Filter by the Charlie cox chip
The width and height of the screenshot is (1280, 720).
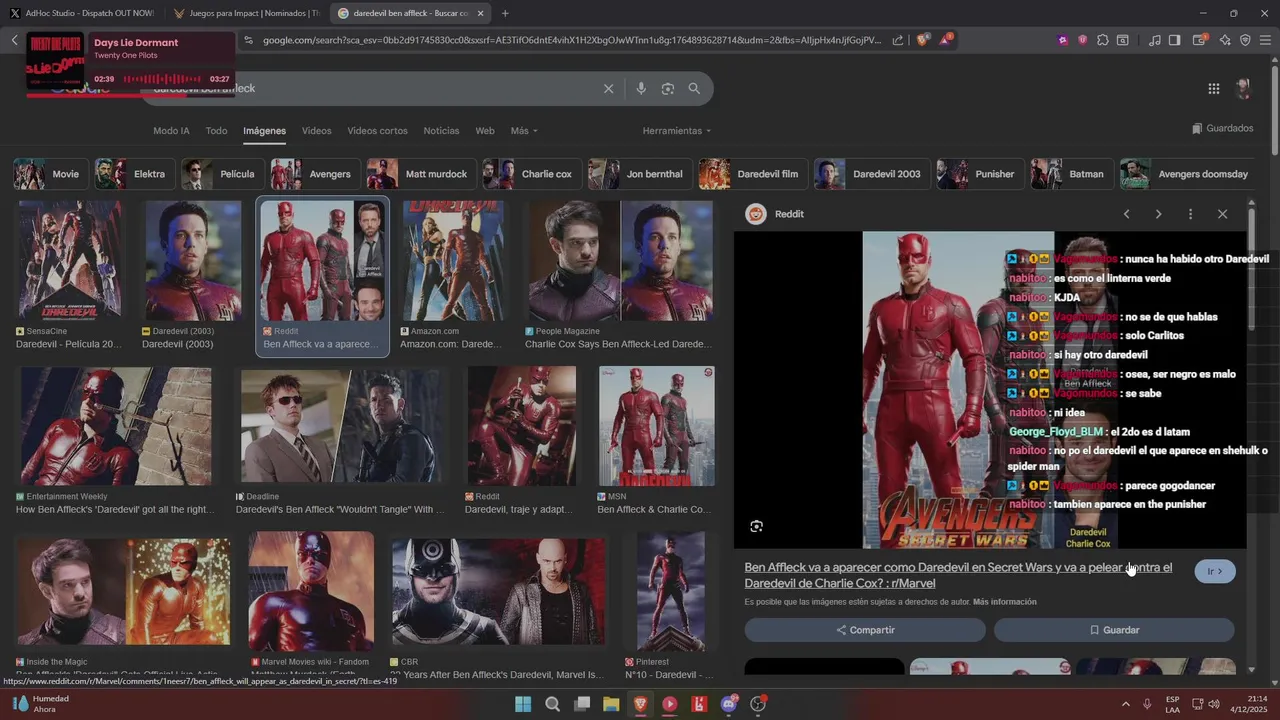click(x=530, y=174)
